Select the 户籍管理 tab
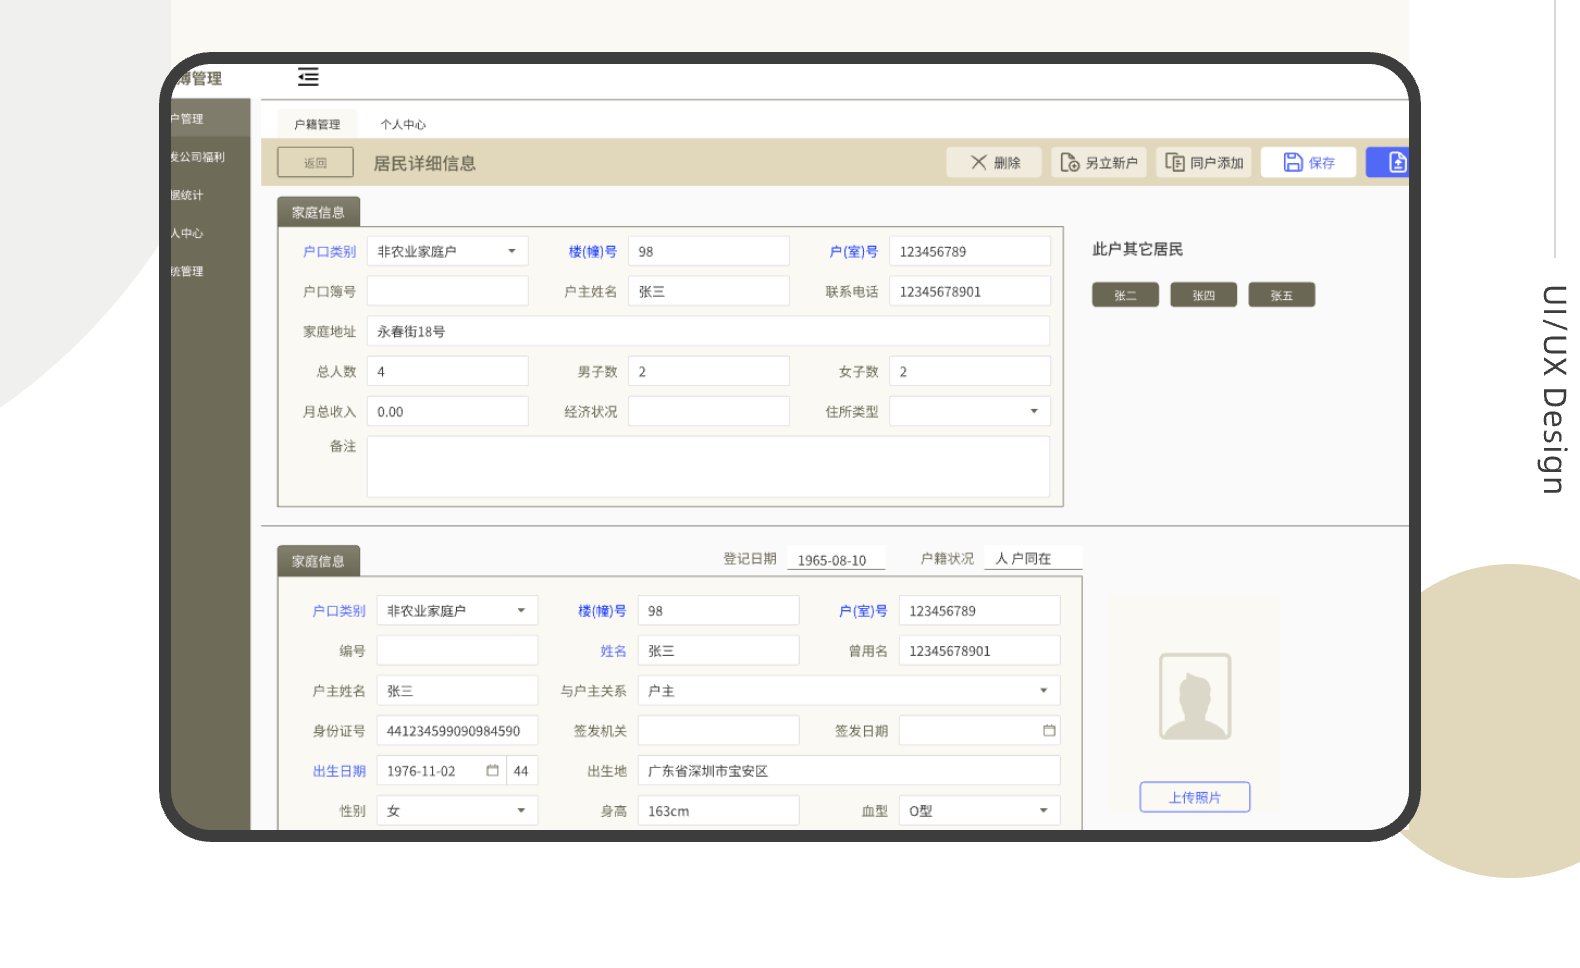 (317, 124)
